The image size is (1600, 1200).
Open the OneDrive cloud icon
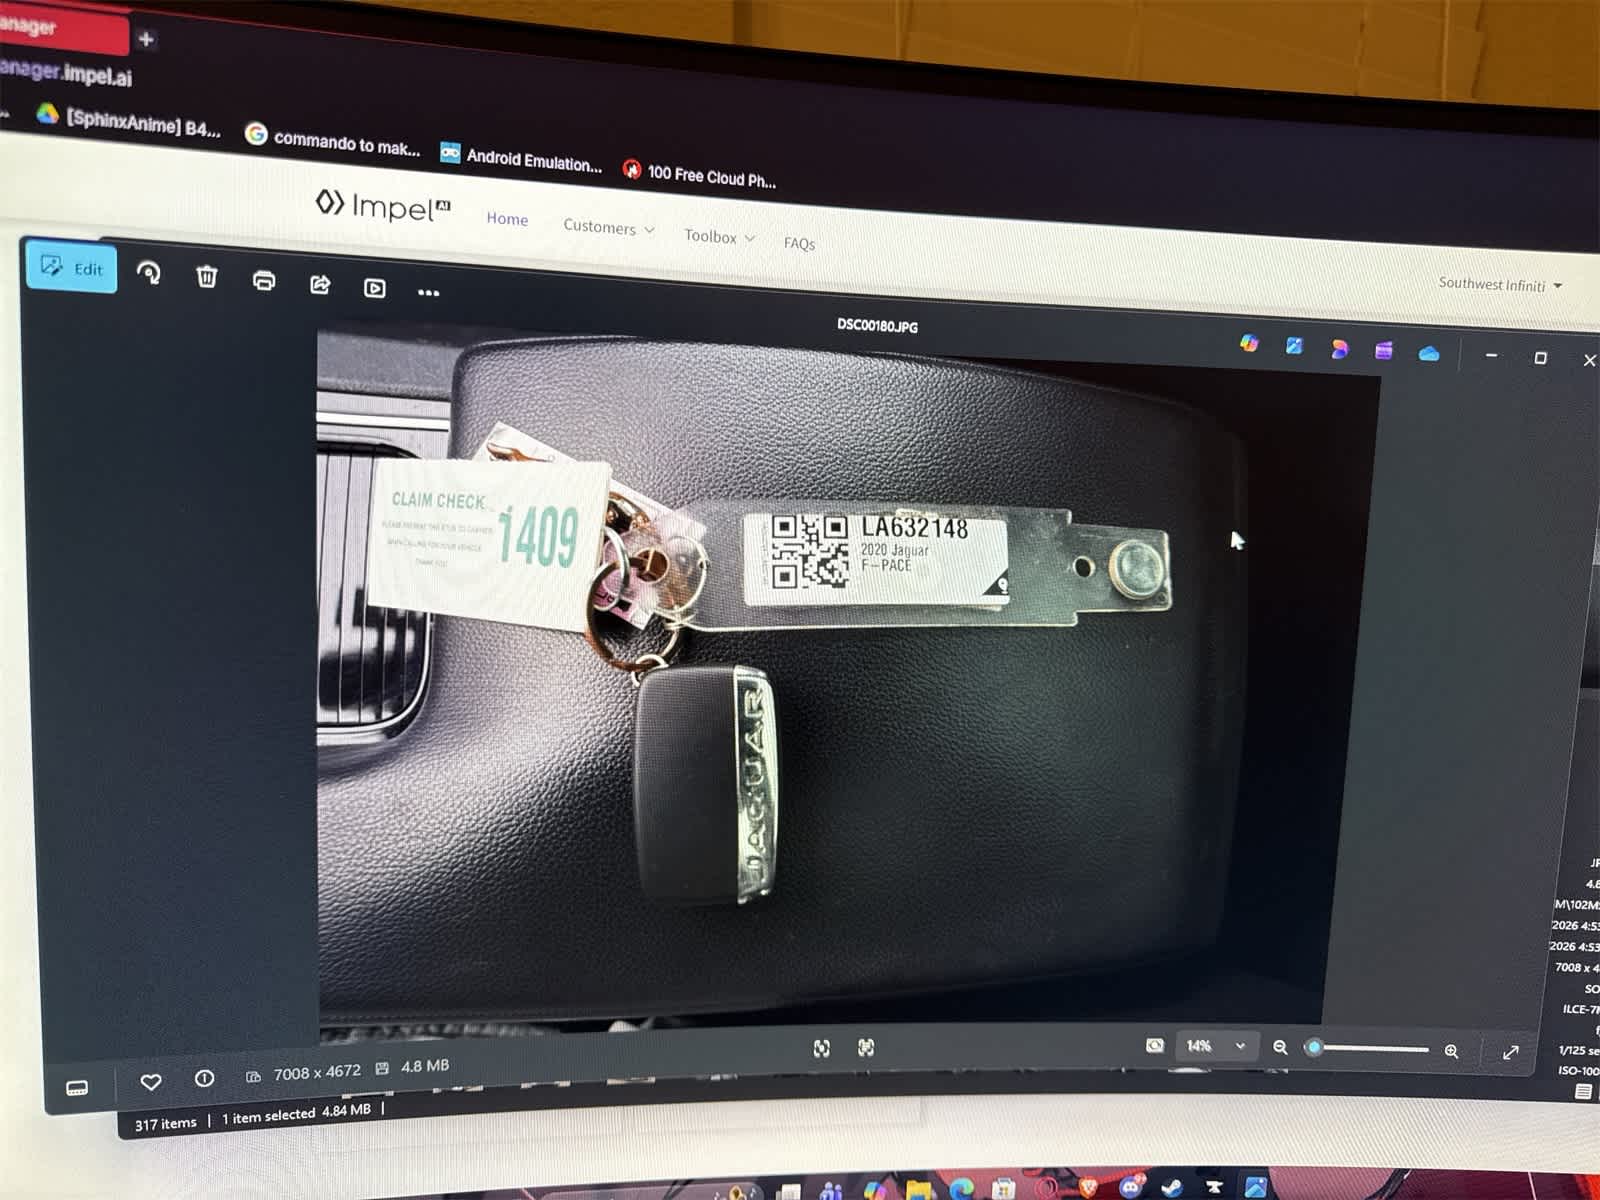(1428, 354)
